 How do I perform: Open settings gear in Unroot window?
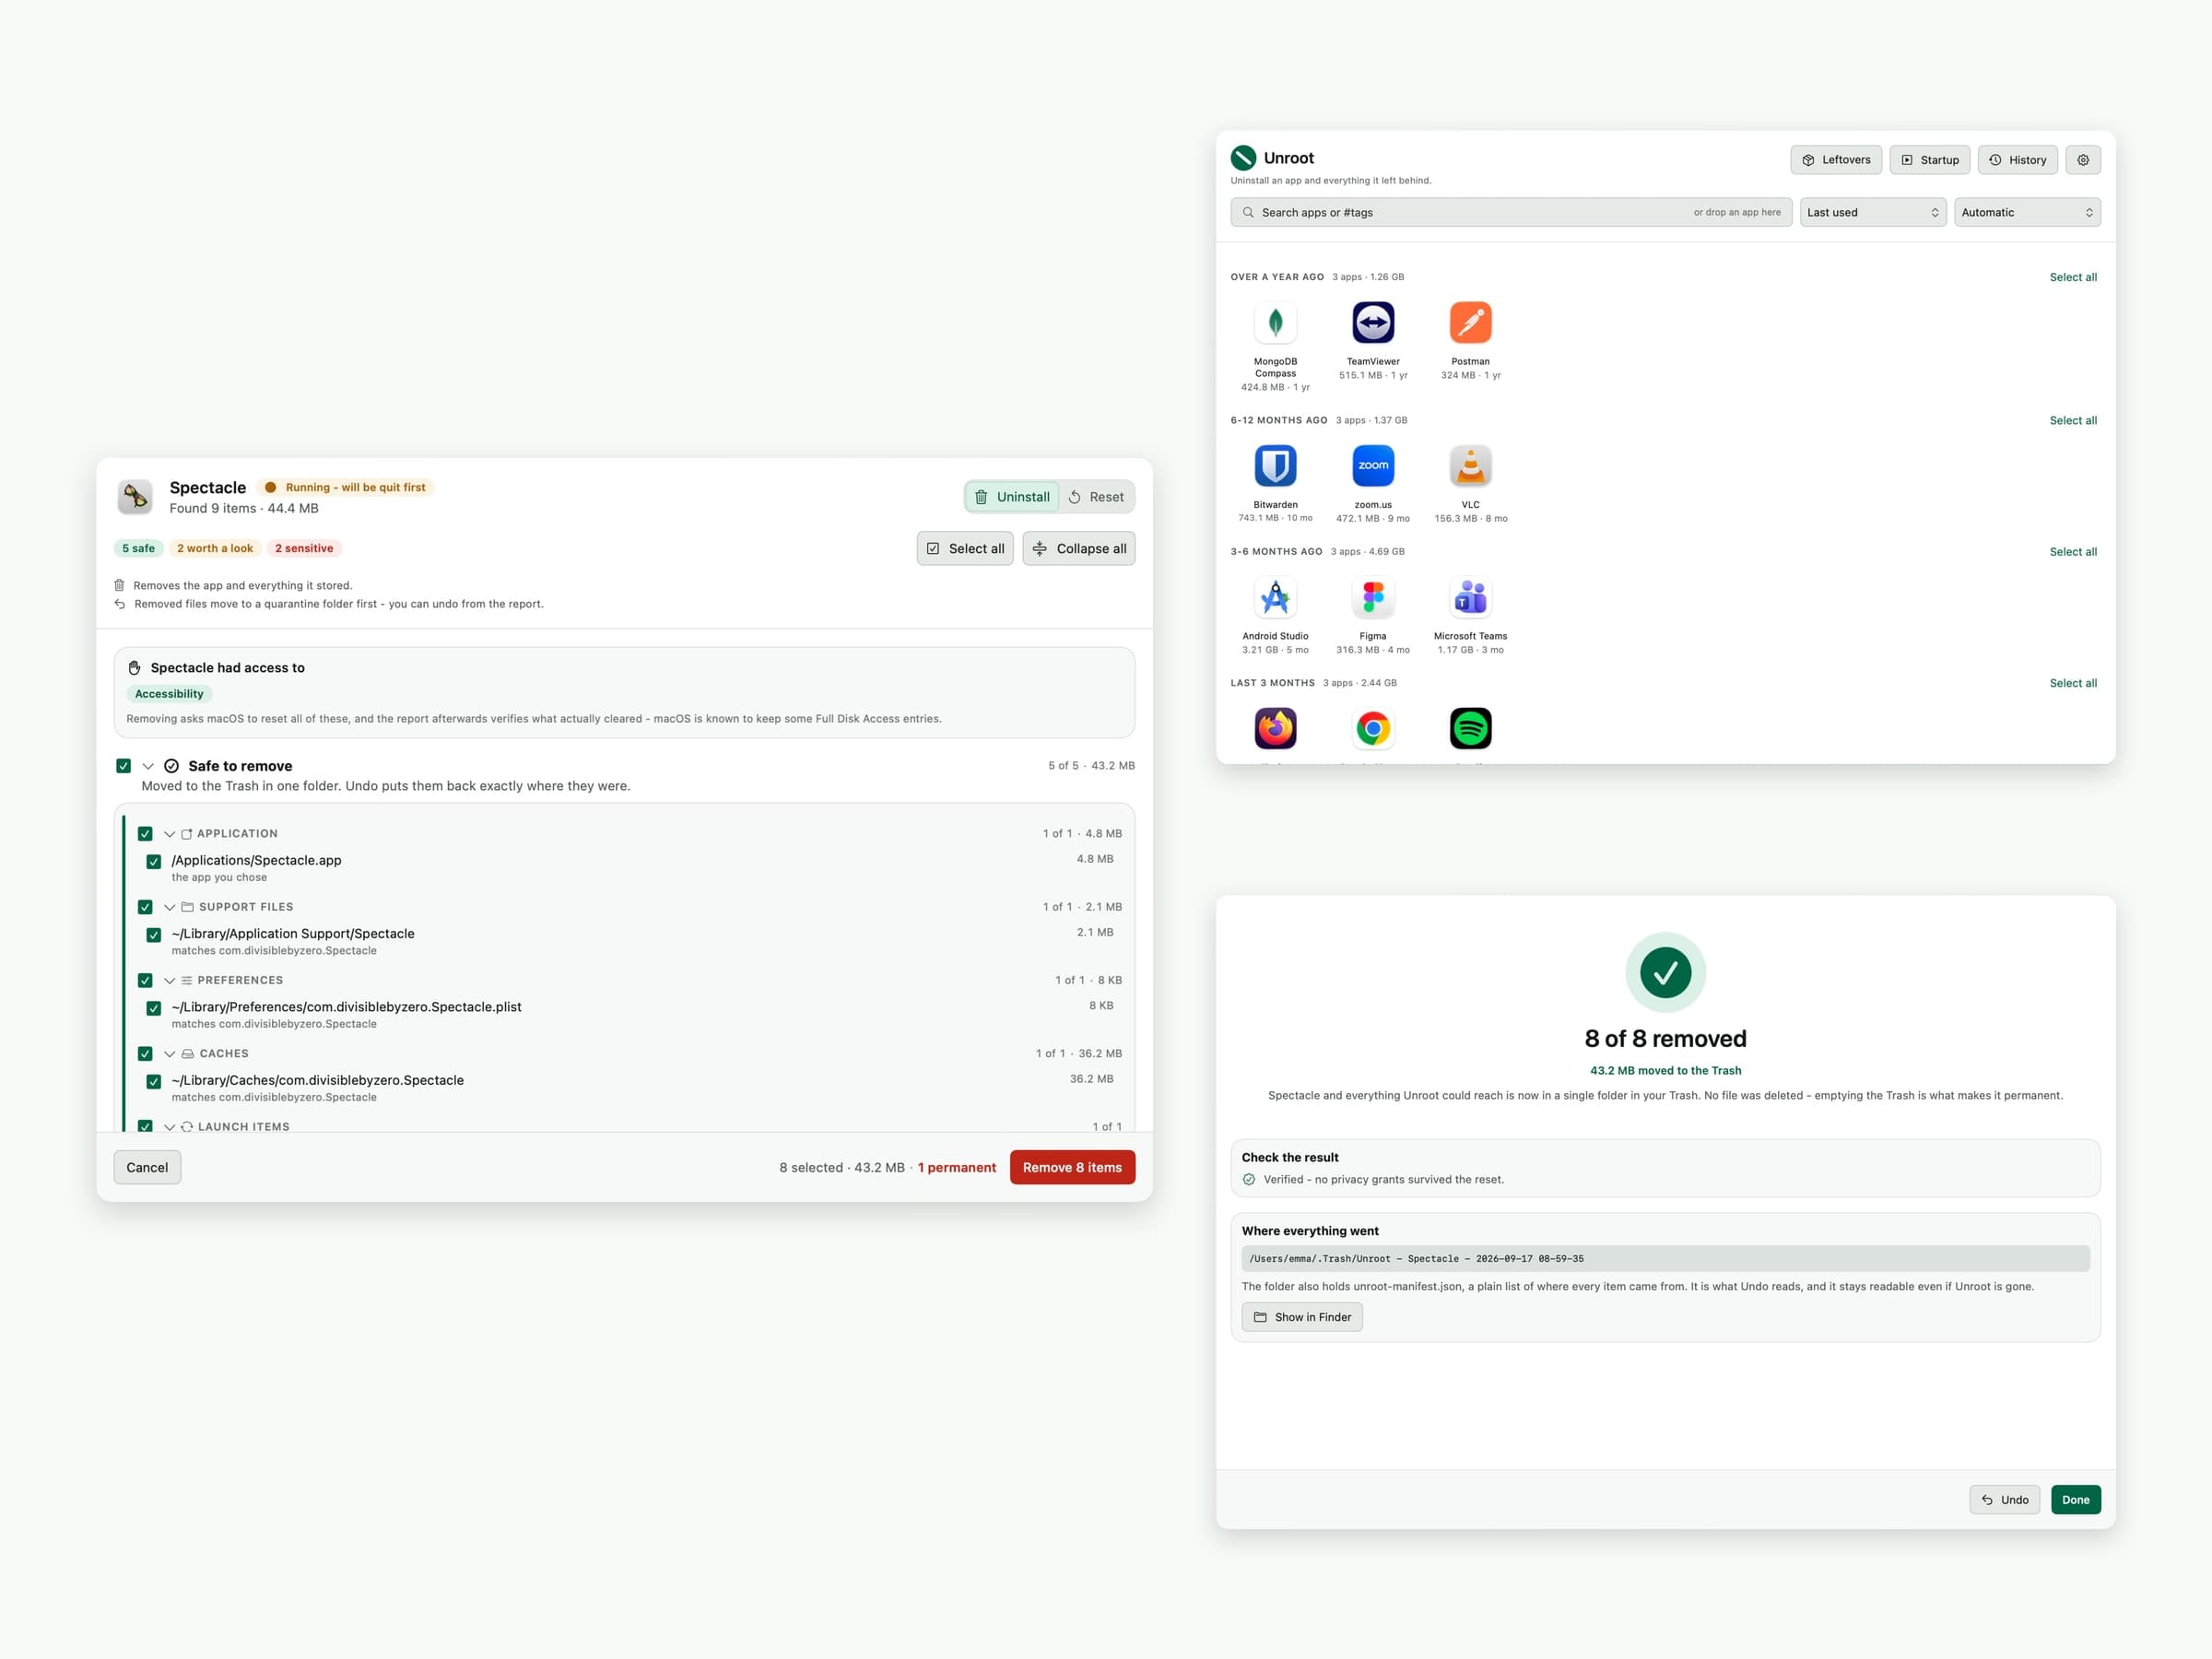2083,160
